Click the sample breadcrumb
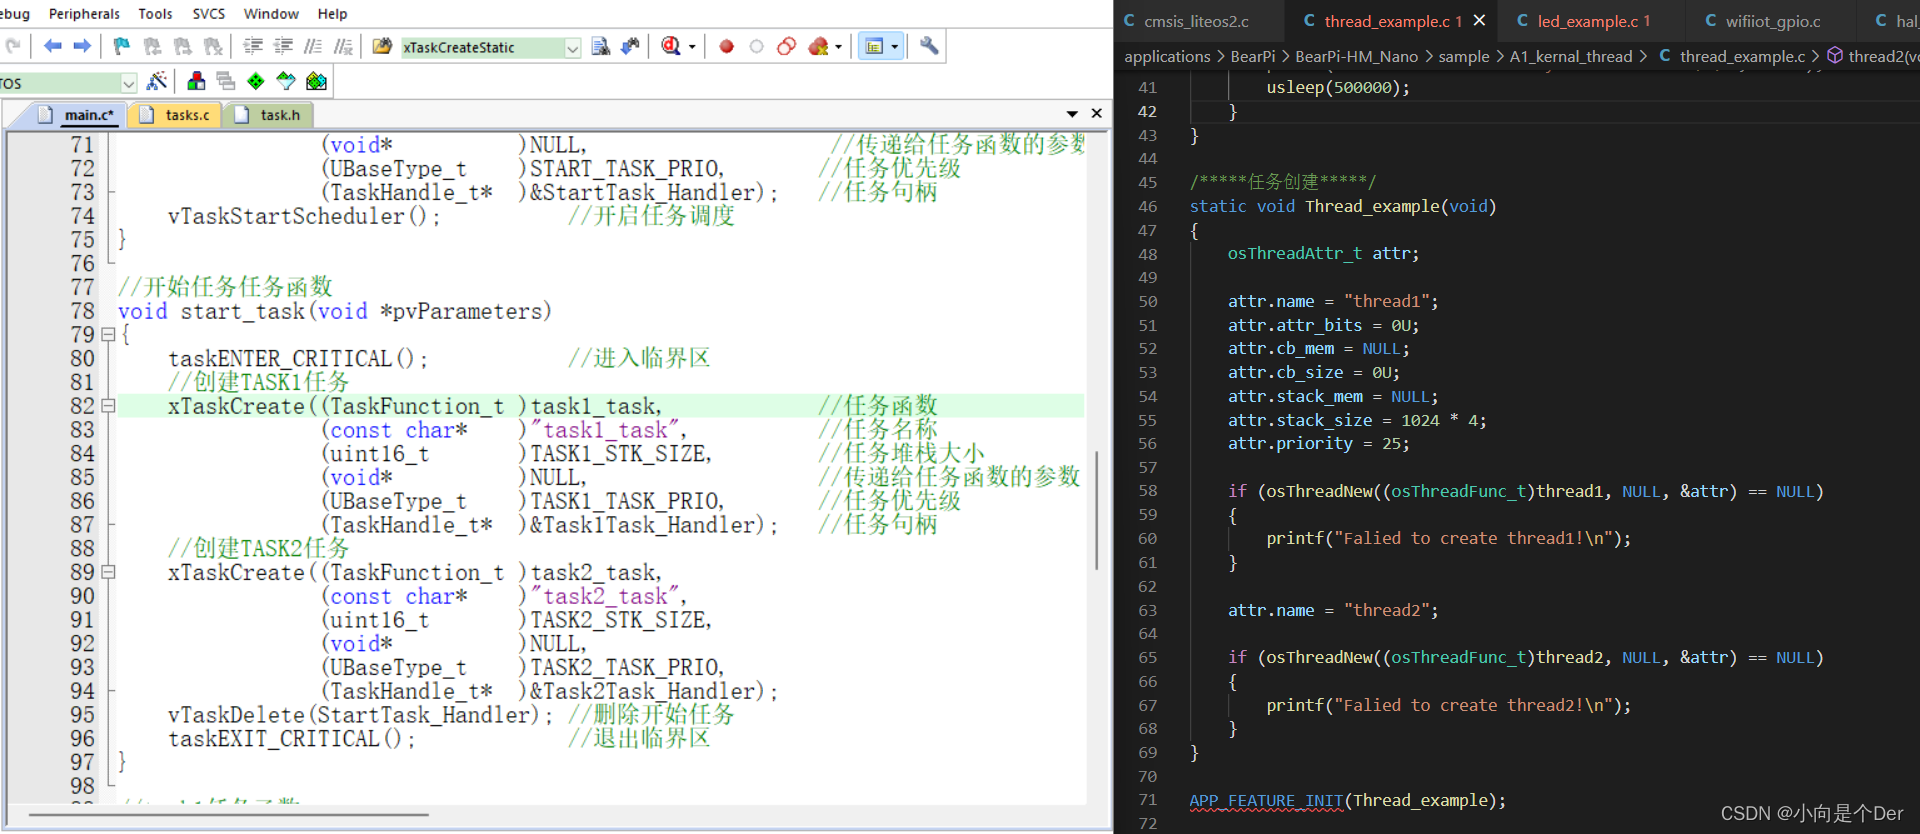Viewport: 1920px width, 834px height. tap(1464, 57)
